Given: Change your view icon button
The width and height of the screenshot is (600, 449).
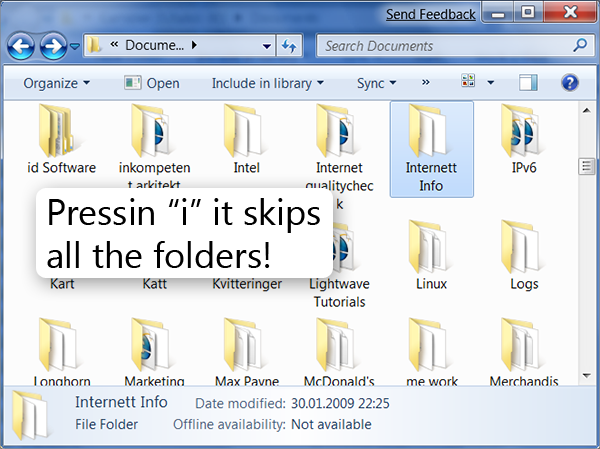Looking at the screenshot, I should coord(468,81).
